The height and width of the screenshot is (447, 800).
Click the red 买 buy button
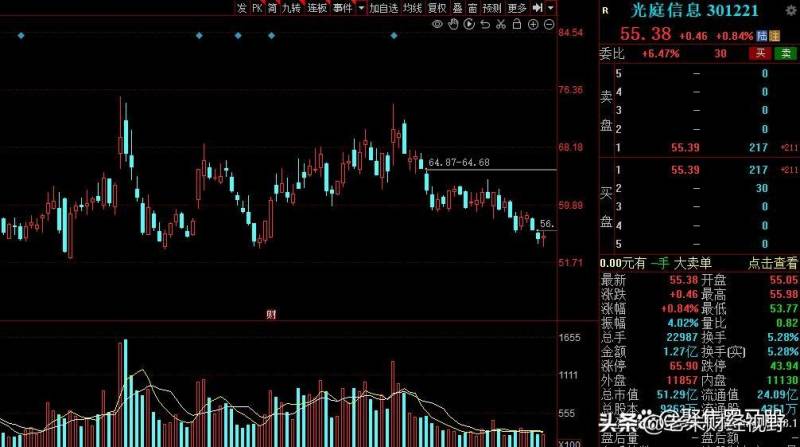point(760,53)
